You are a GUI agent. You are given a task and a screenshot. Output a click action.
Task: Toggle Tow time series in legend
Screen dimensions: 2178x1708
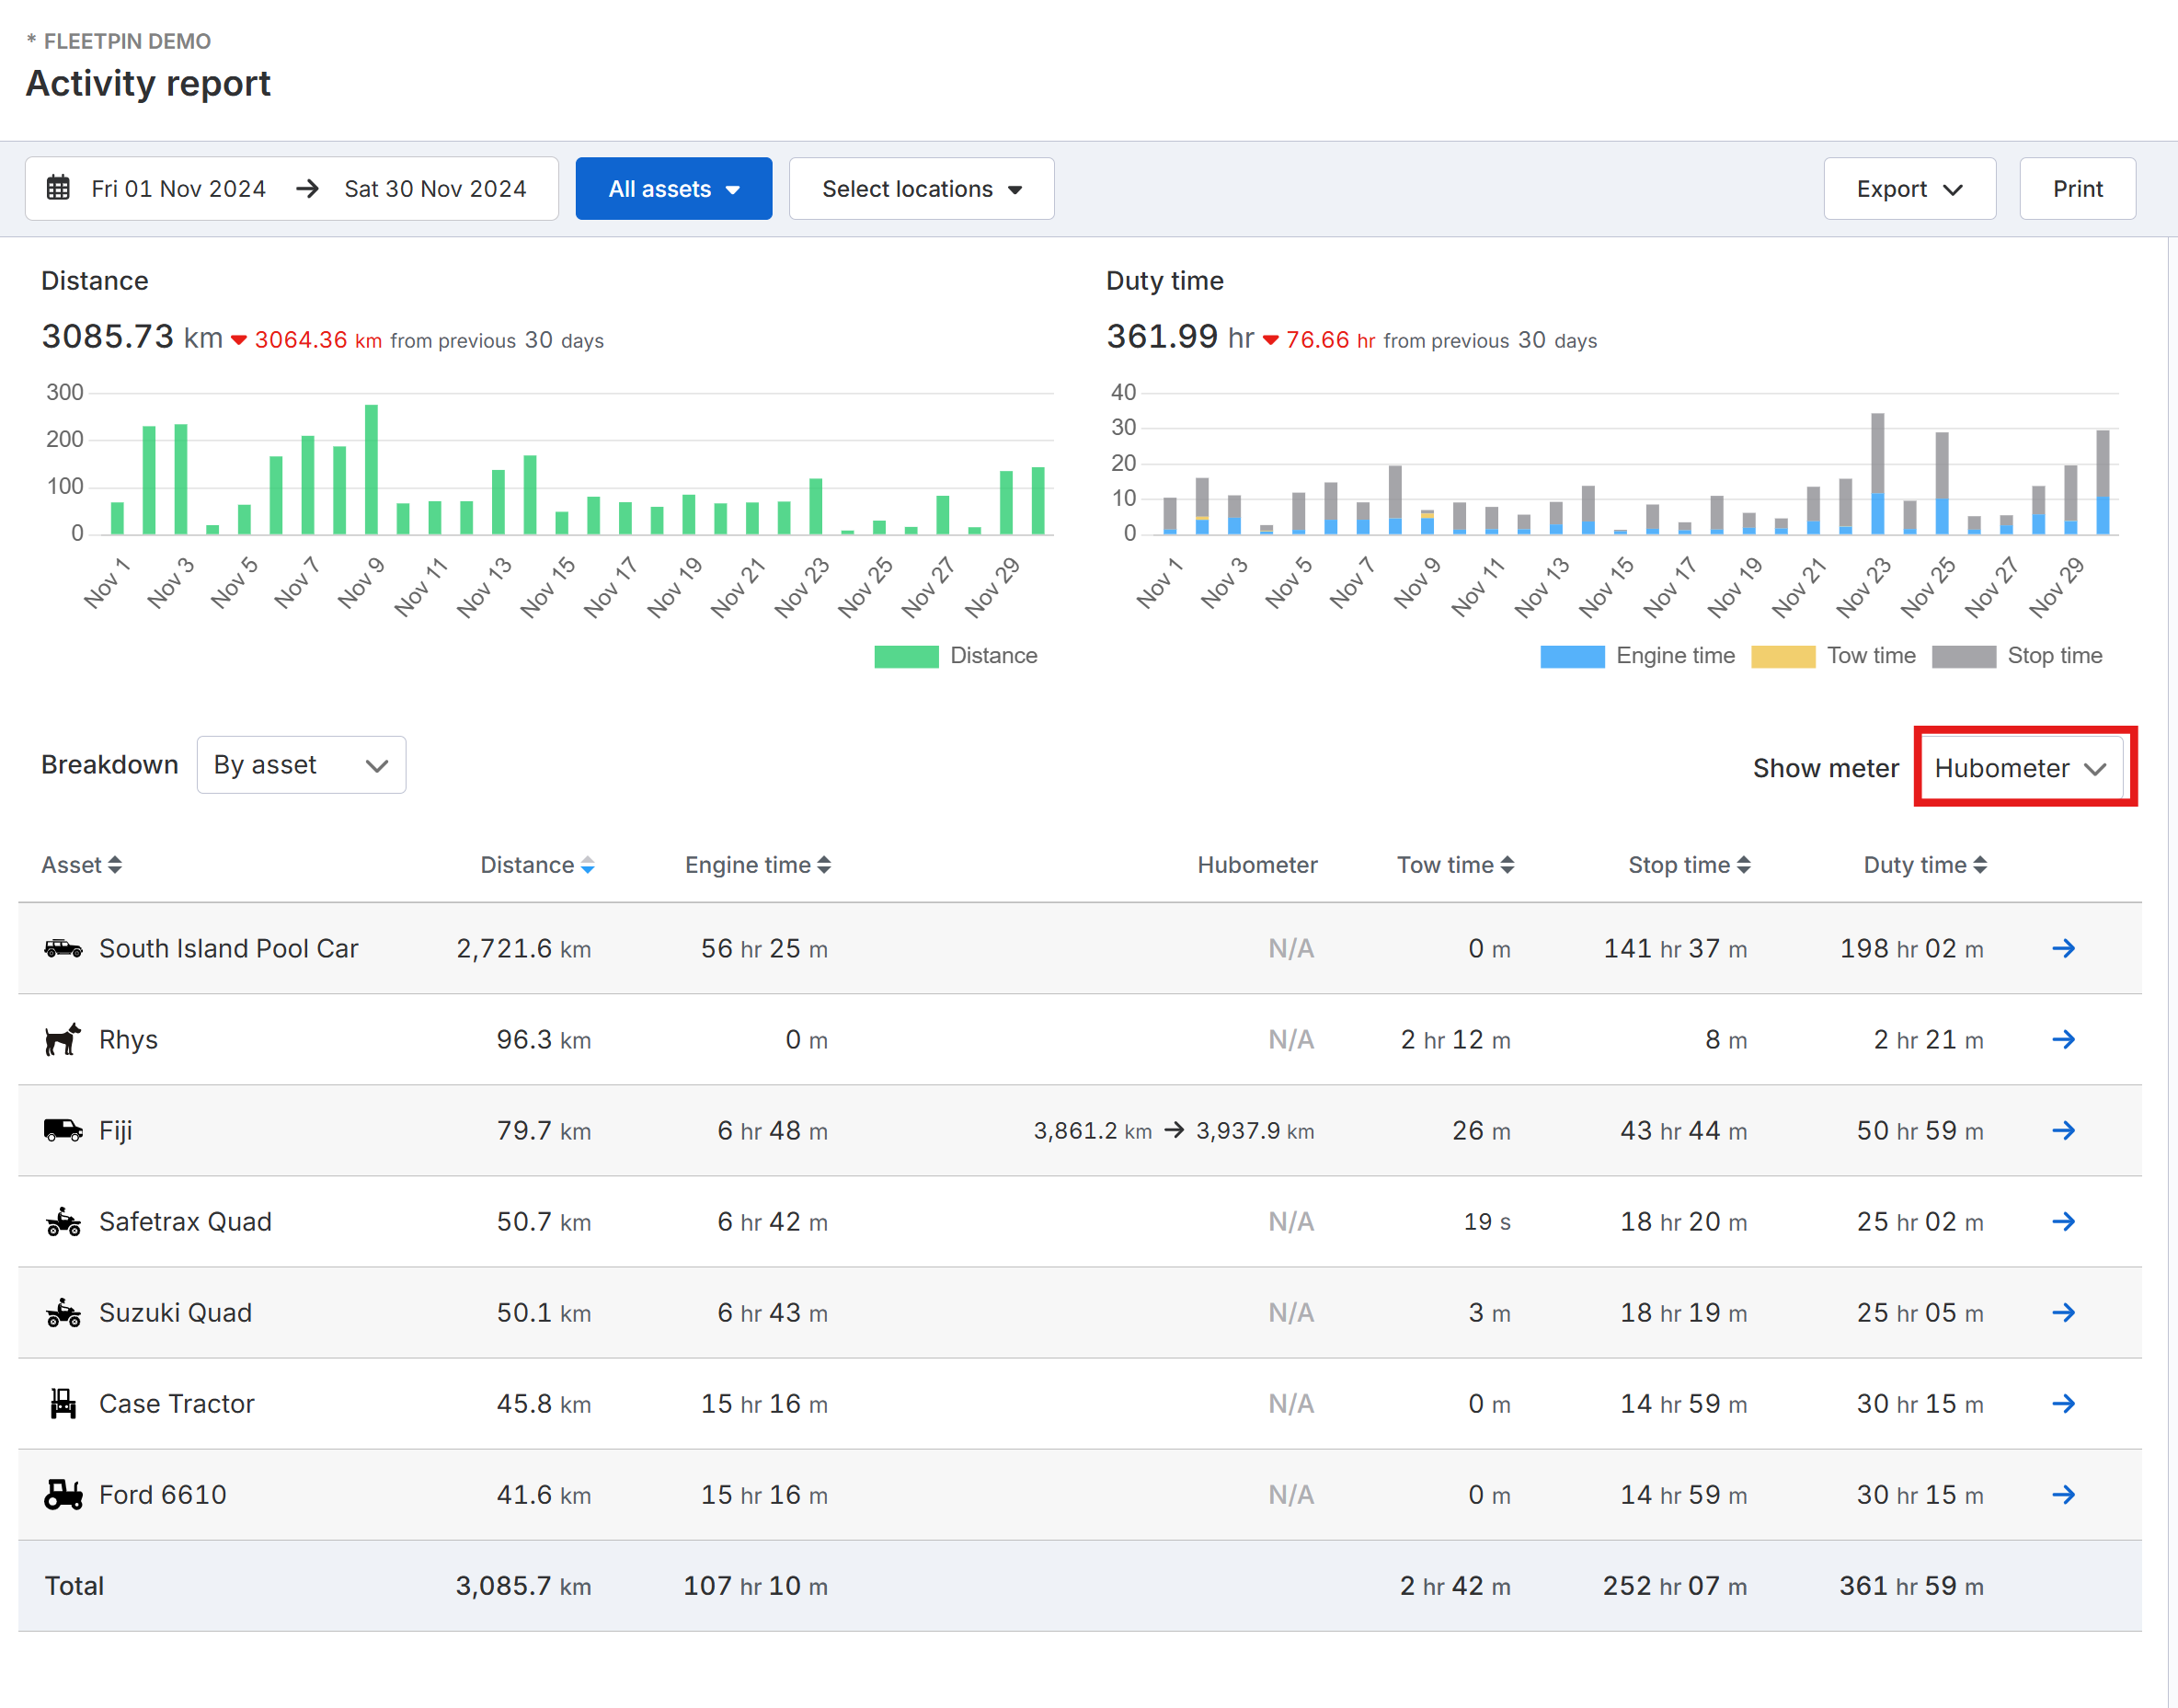click(1833, 656)
